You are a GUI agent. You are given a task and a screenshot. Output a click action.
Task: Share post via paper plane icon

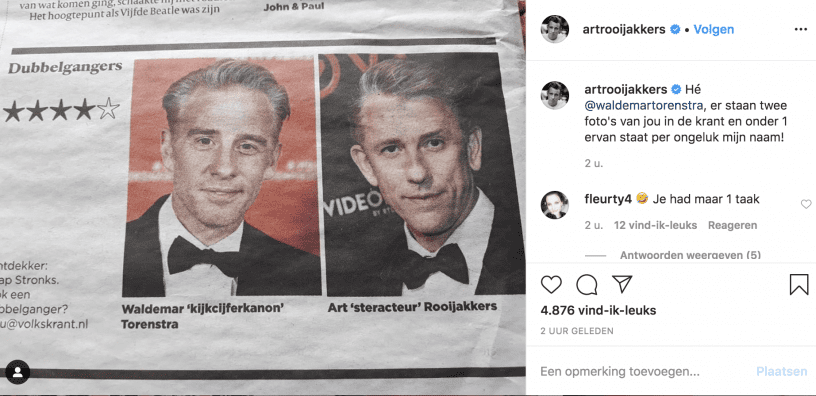pos(621,284)
